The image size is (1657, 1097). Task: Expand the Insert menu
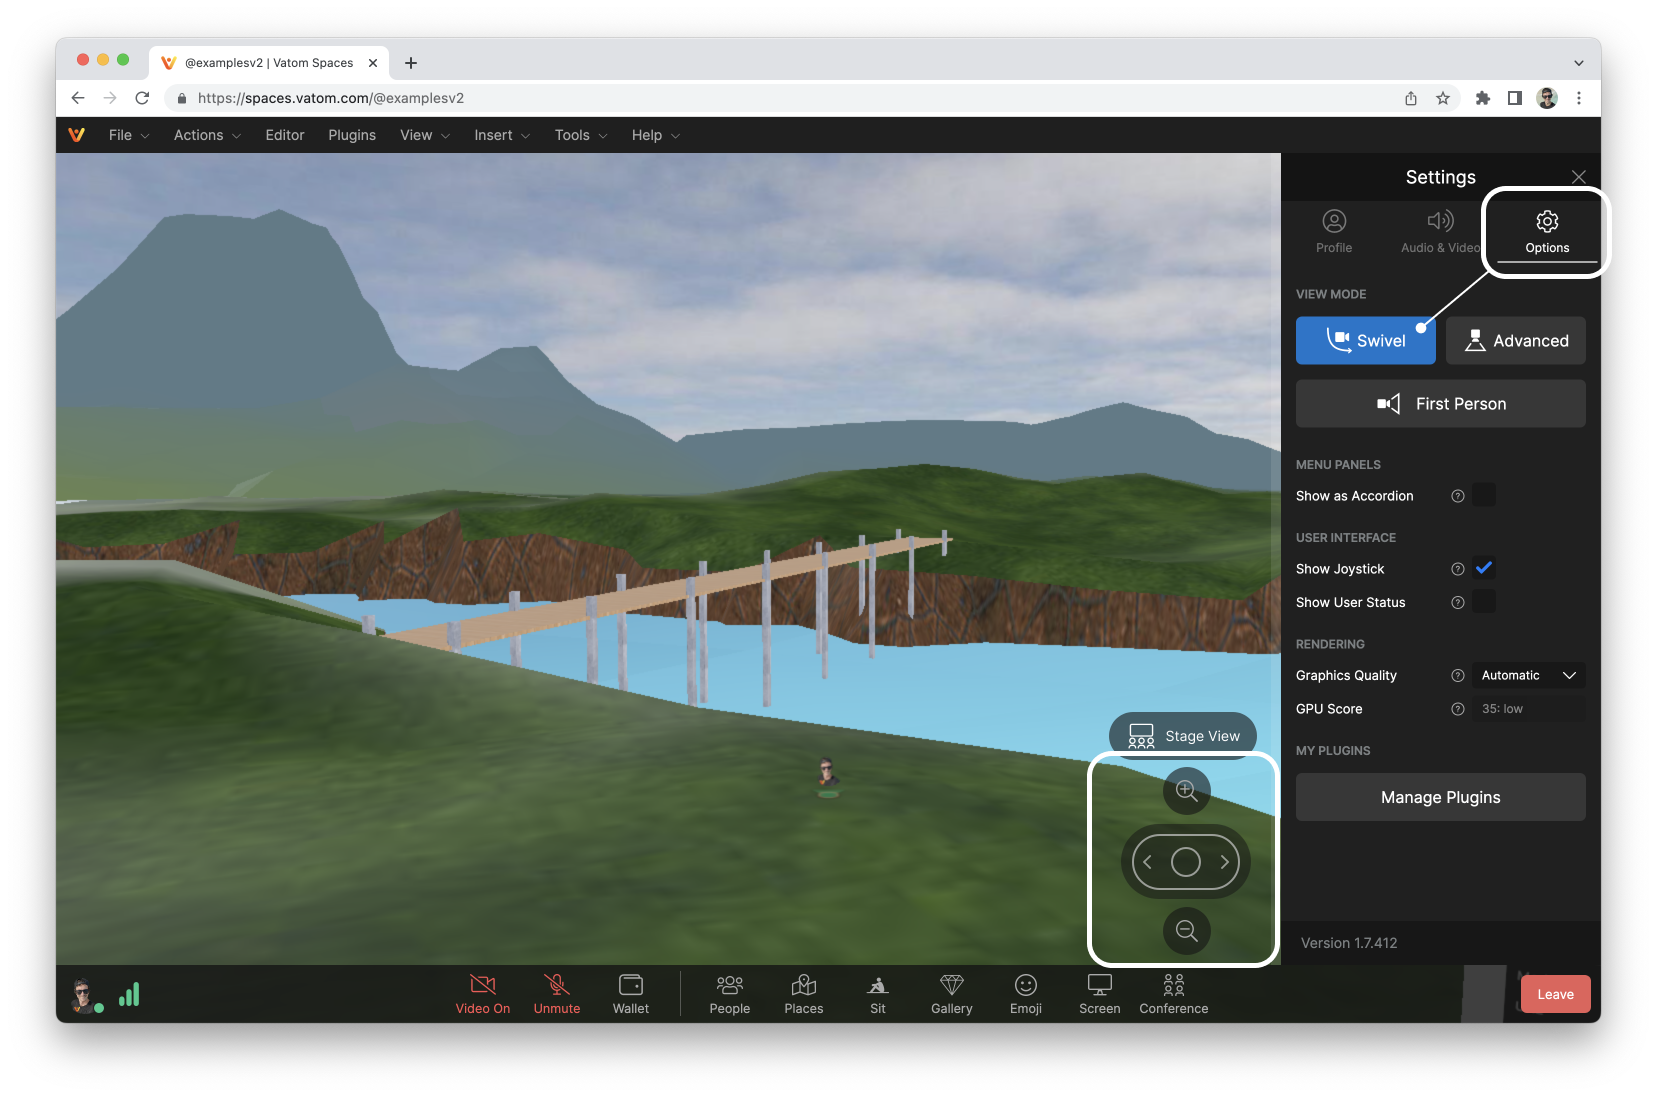point(502,135)
